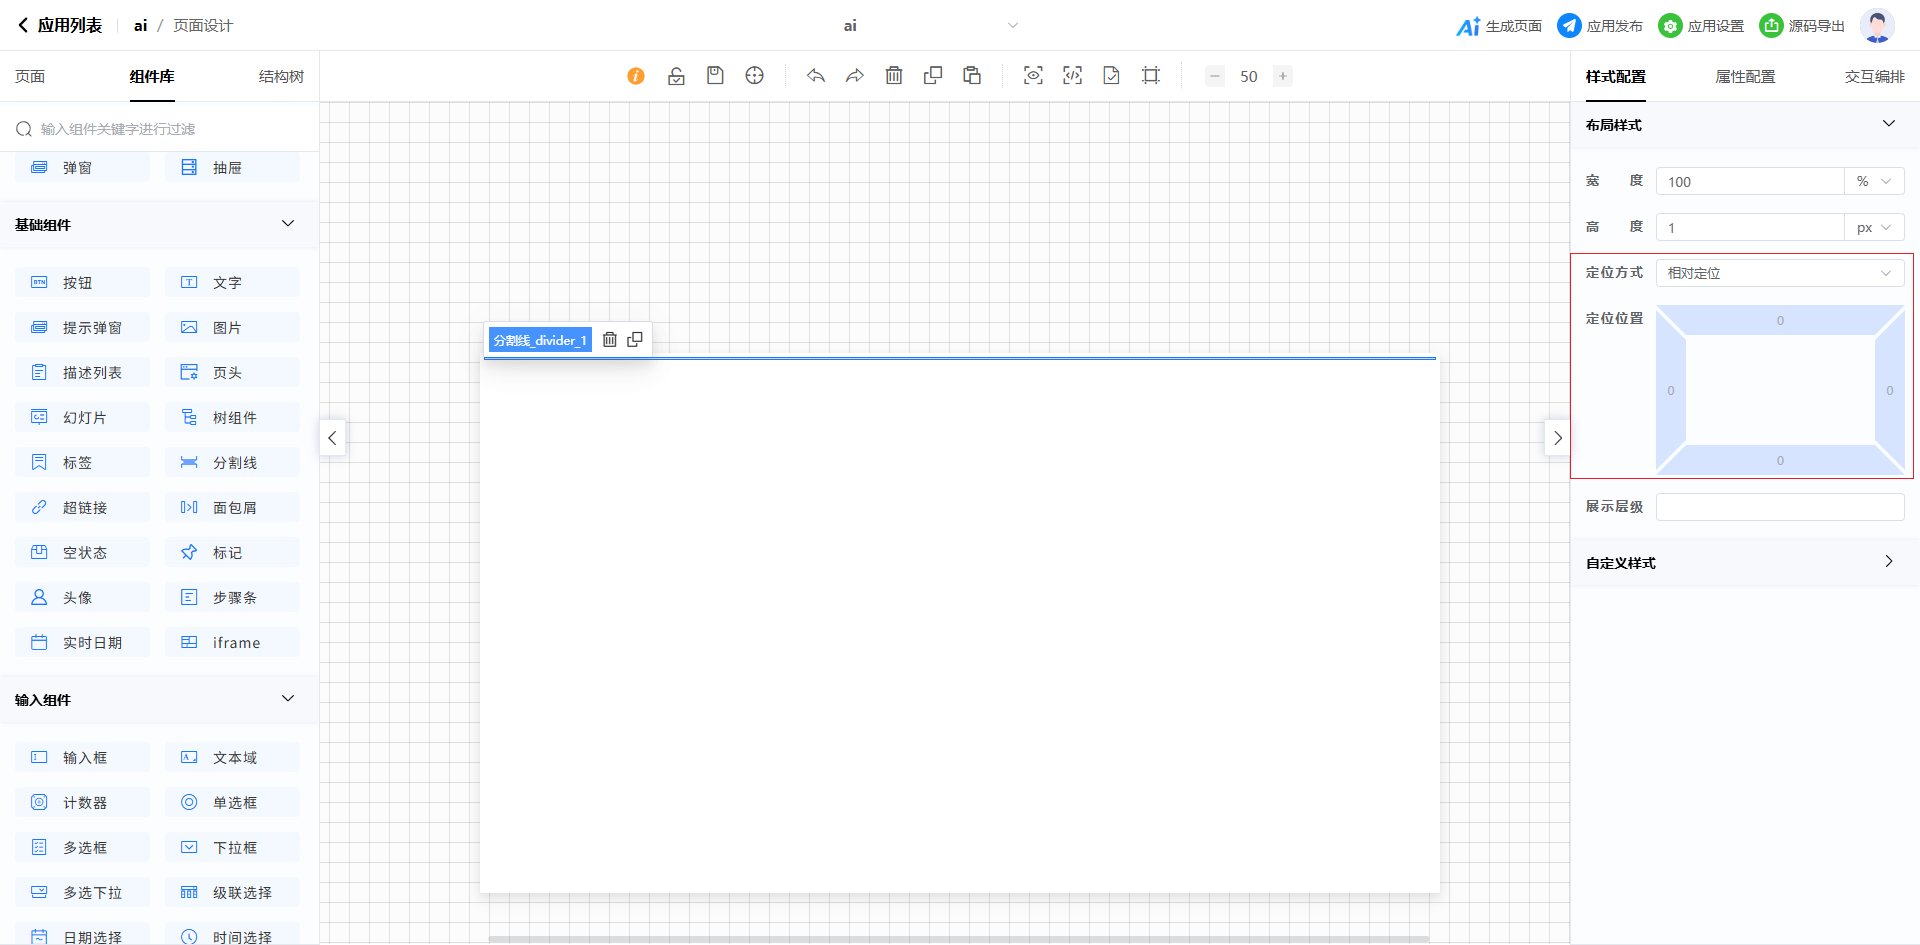Open the width unit % dropdown
Screen dimensions: 1920x945
[1873, 182]
